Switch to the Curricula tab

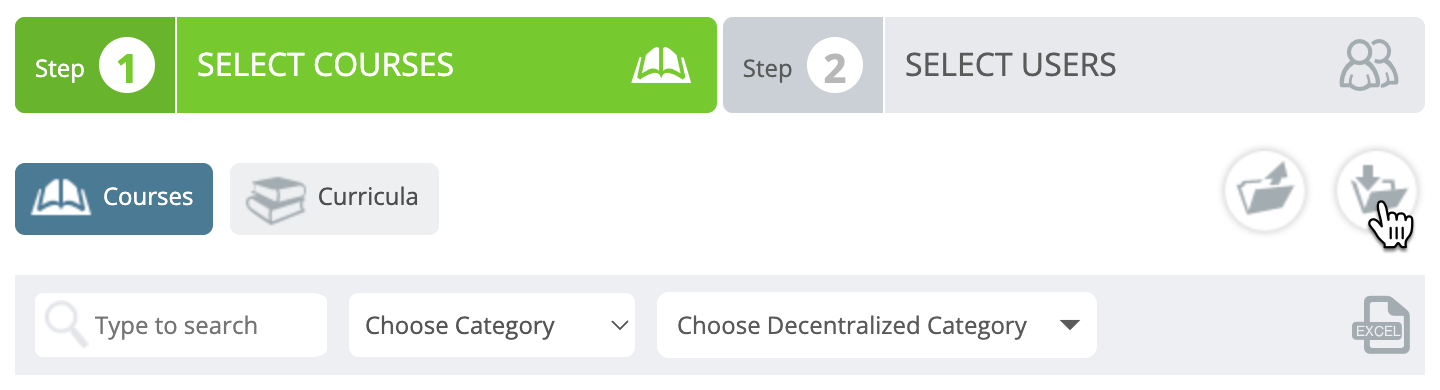[334, 199]
